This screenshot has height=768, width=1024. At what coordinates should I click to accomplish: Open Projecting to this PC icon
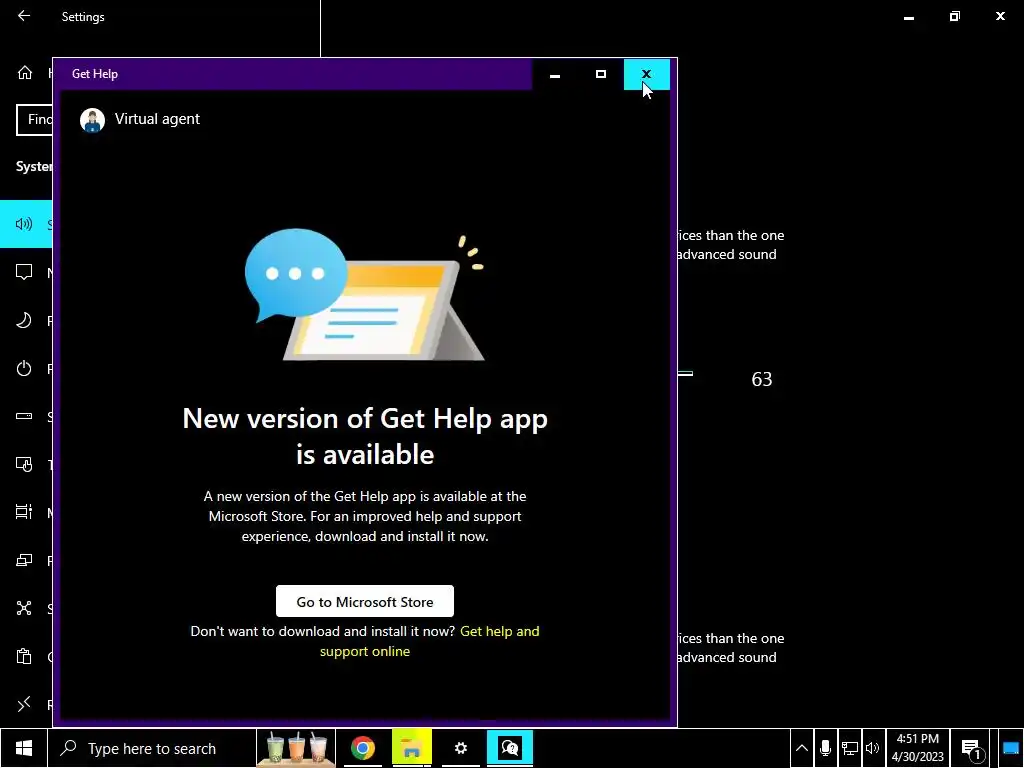[24, 560]
